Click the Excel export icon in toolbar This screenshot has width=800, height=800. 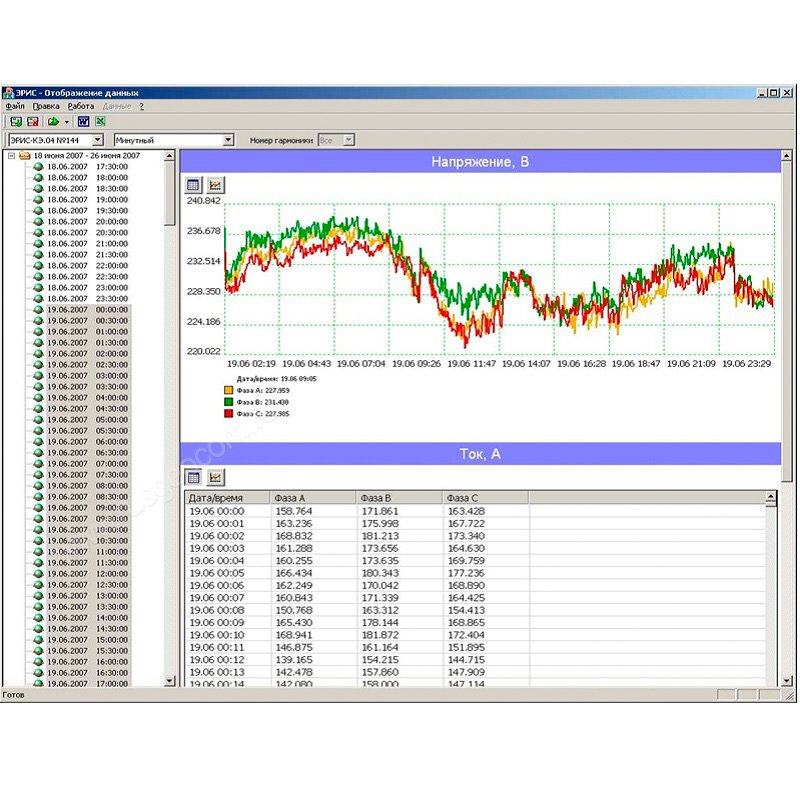point(100,122)
